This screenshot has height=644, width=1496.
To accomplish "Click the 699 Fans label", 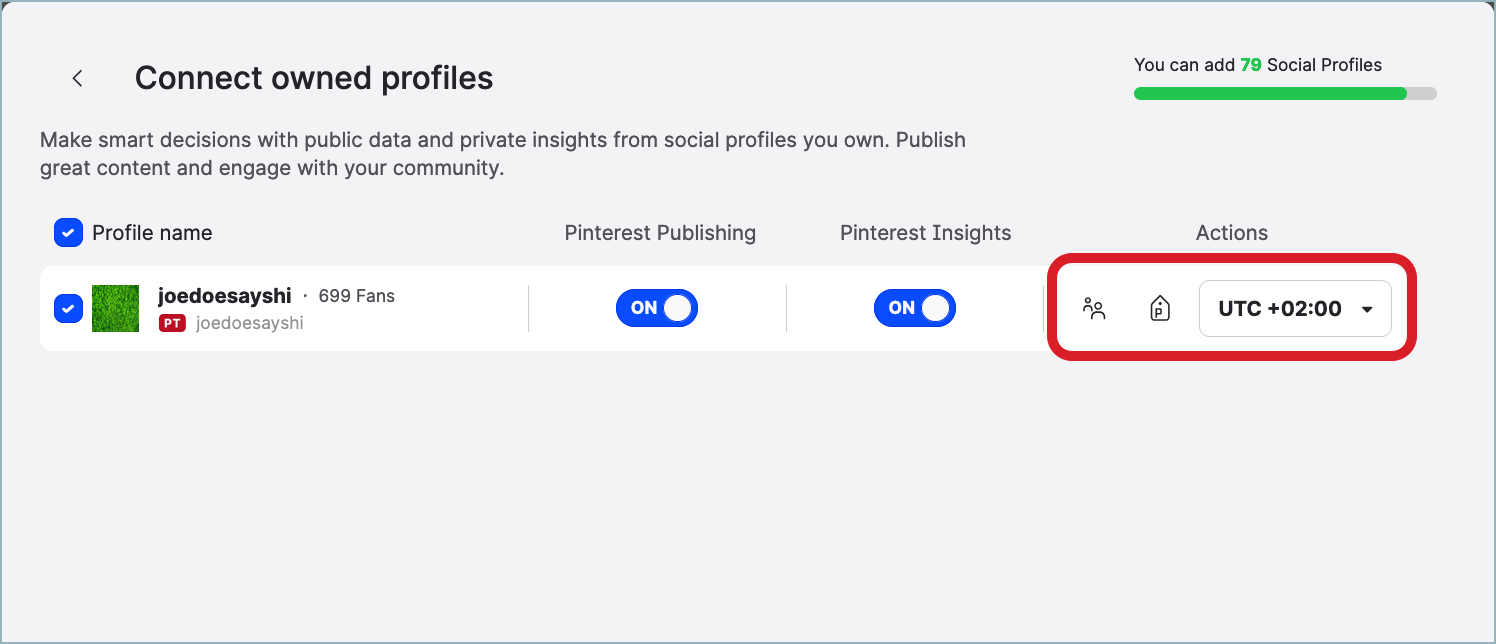I will click(356, 296).
